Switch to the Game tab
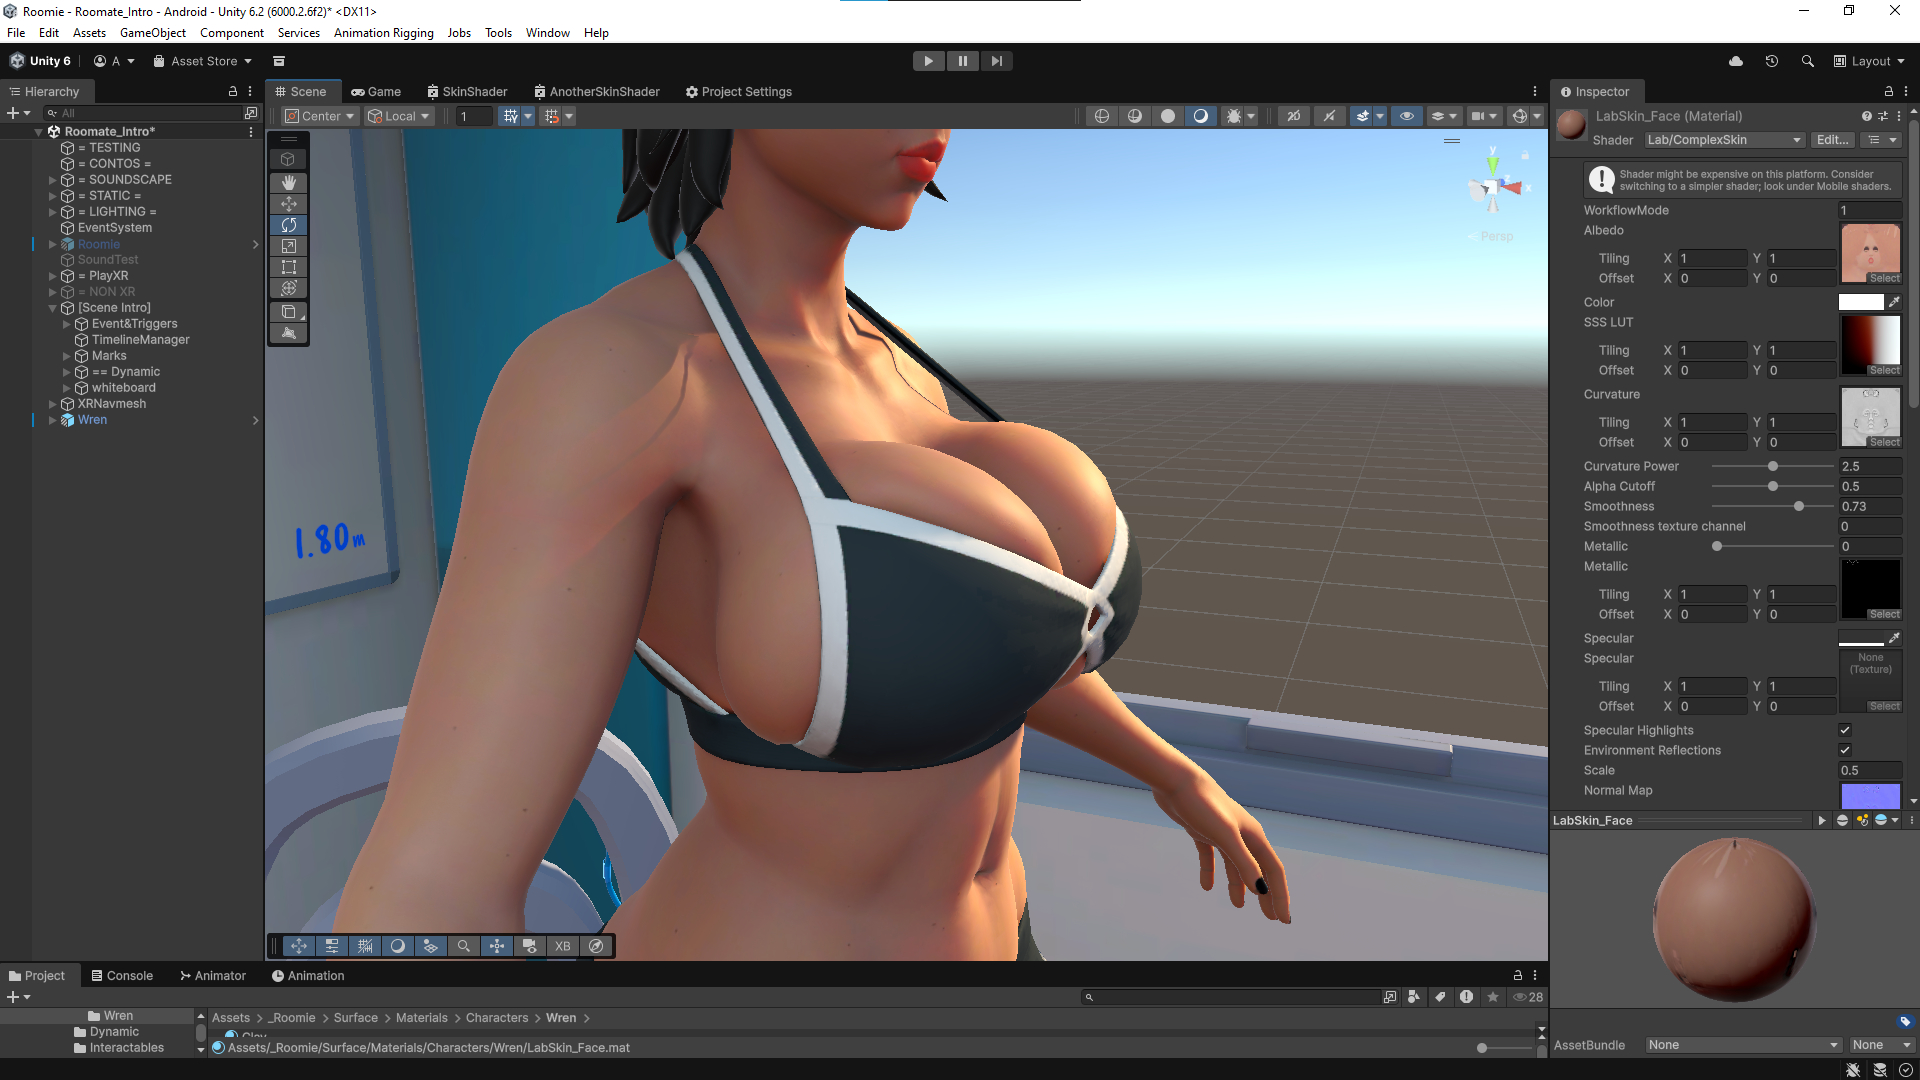 coord(376,91)
